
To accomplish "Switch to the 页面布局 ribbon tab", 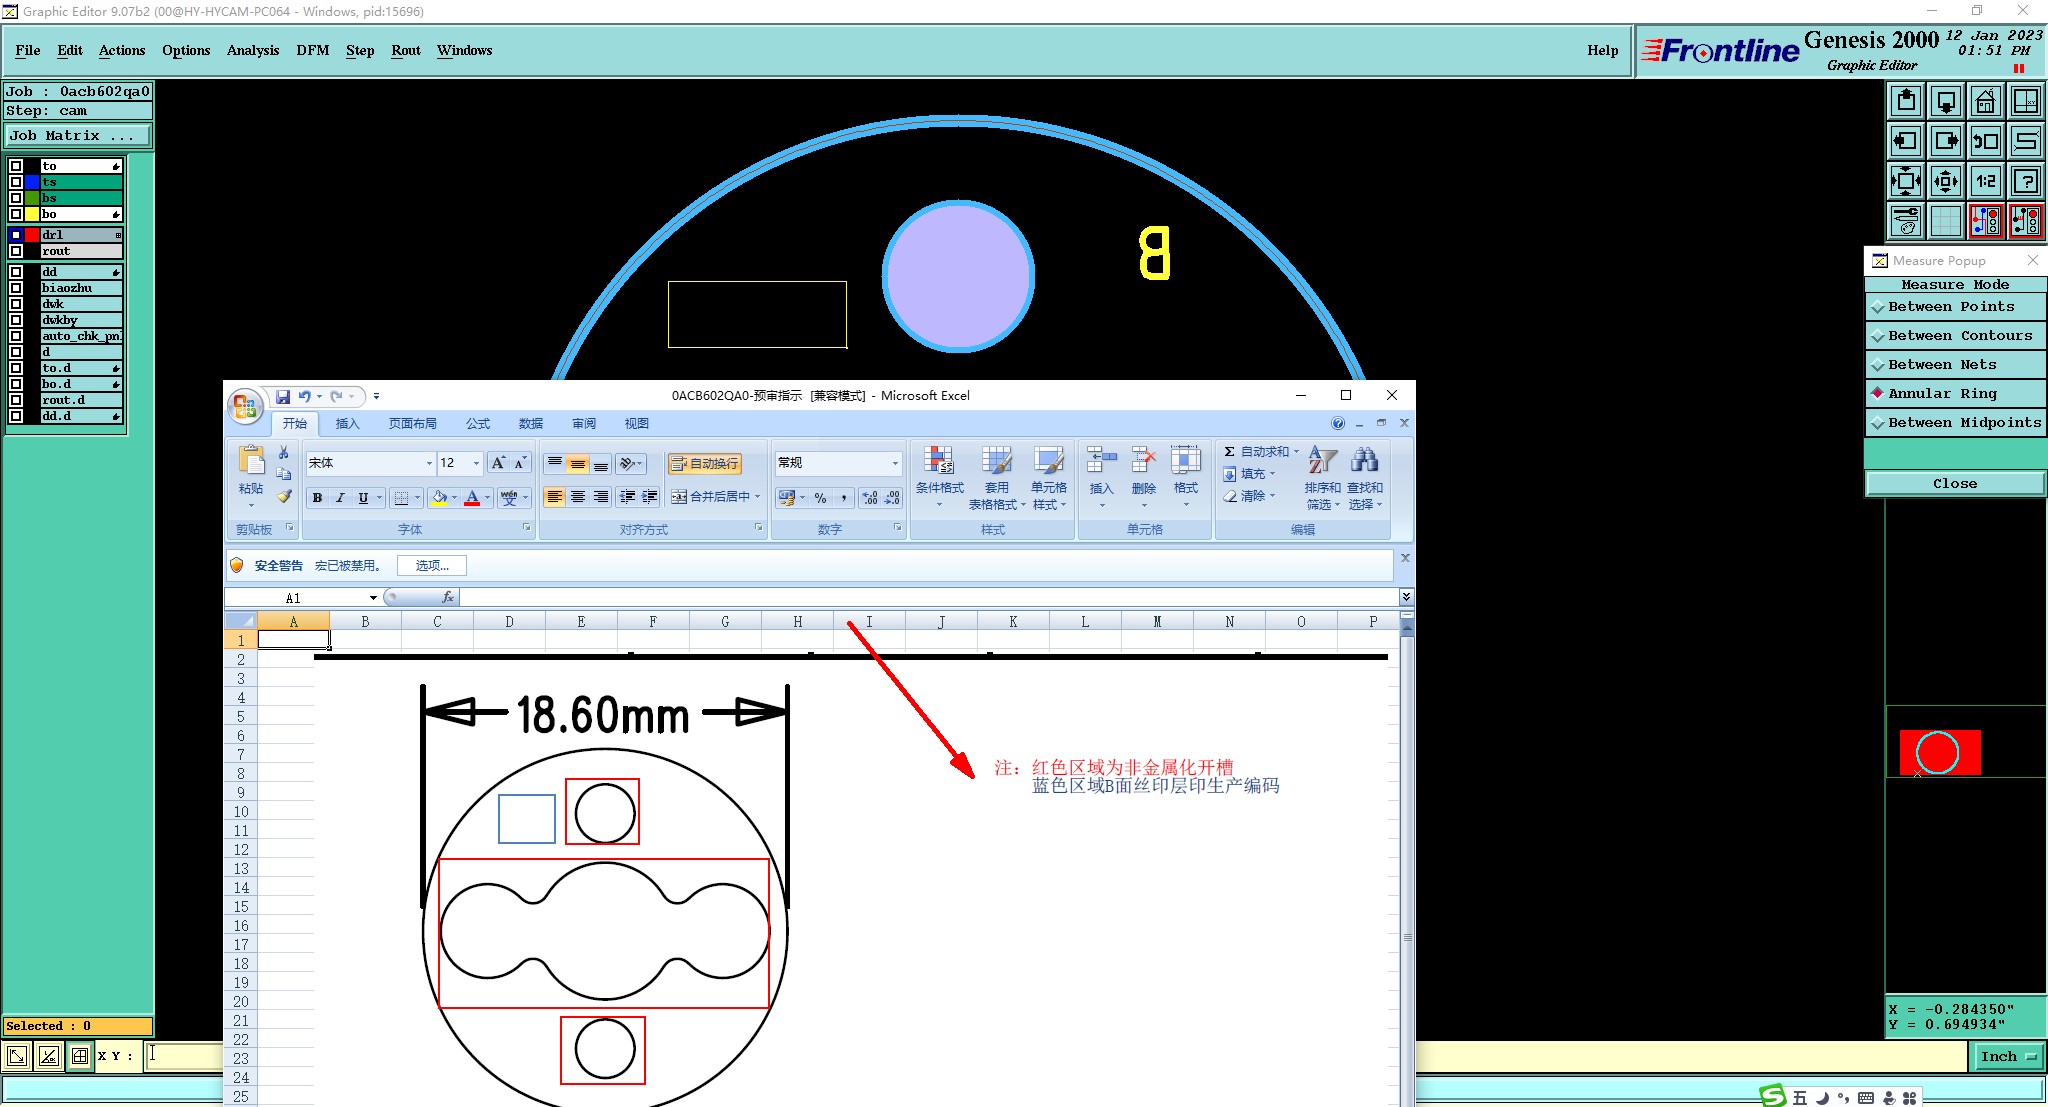I will pyautogui.click(x=412, y=424).
